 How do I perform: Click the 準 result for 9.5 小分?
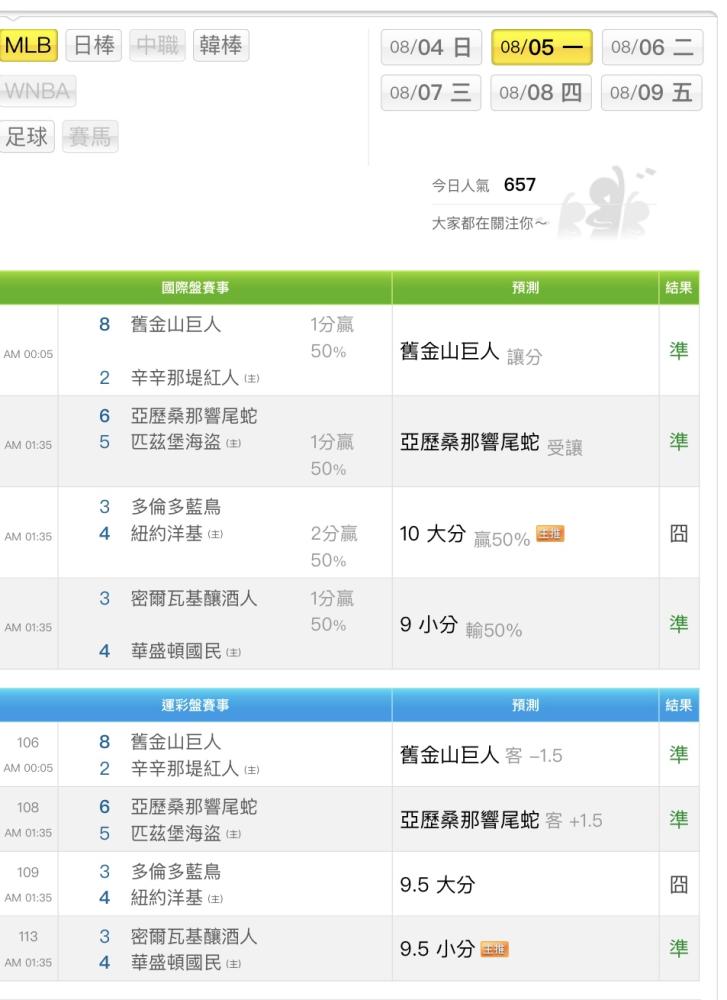pyautogui.click(x=679, y=949)
